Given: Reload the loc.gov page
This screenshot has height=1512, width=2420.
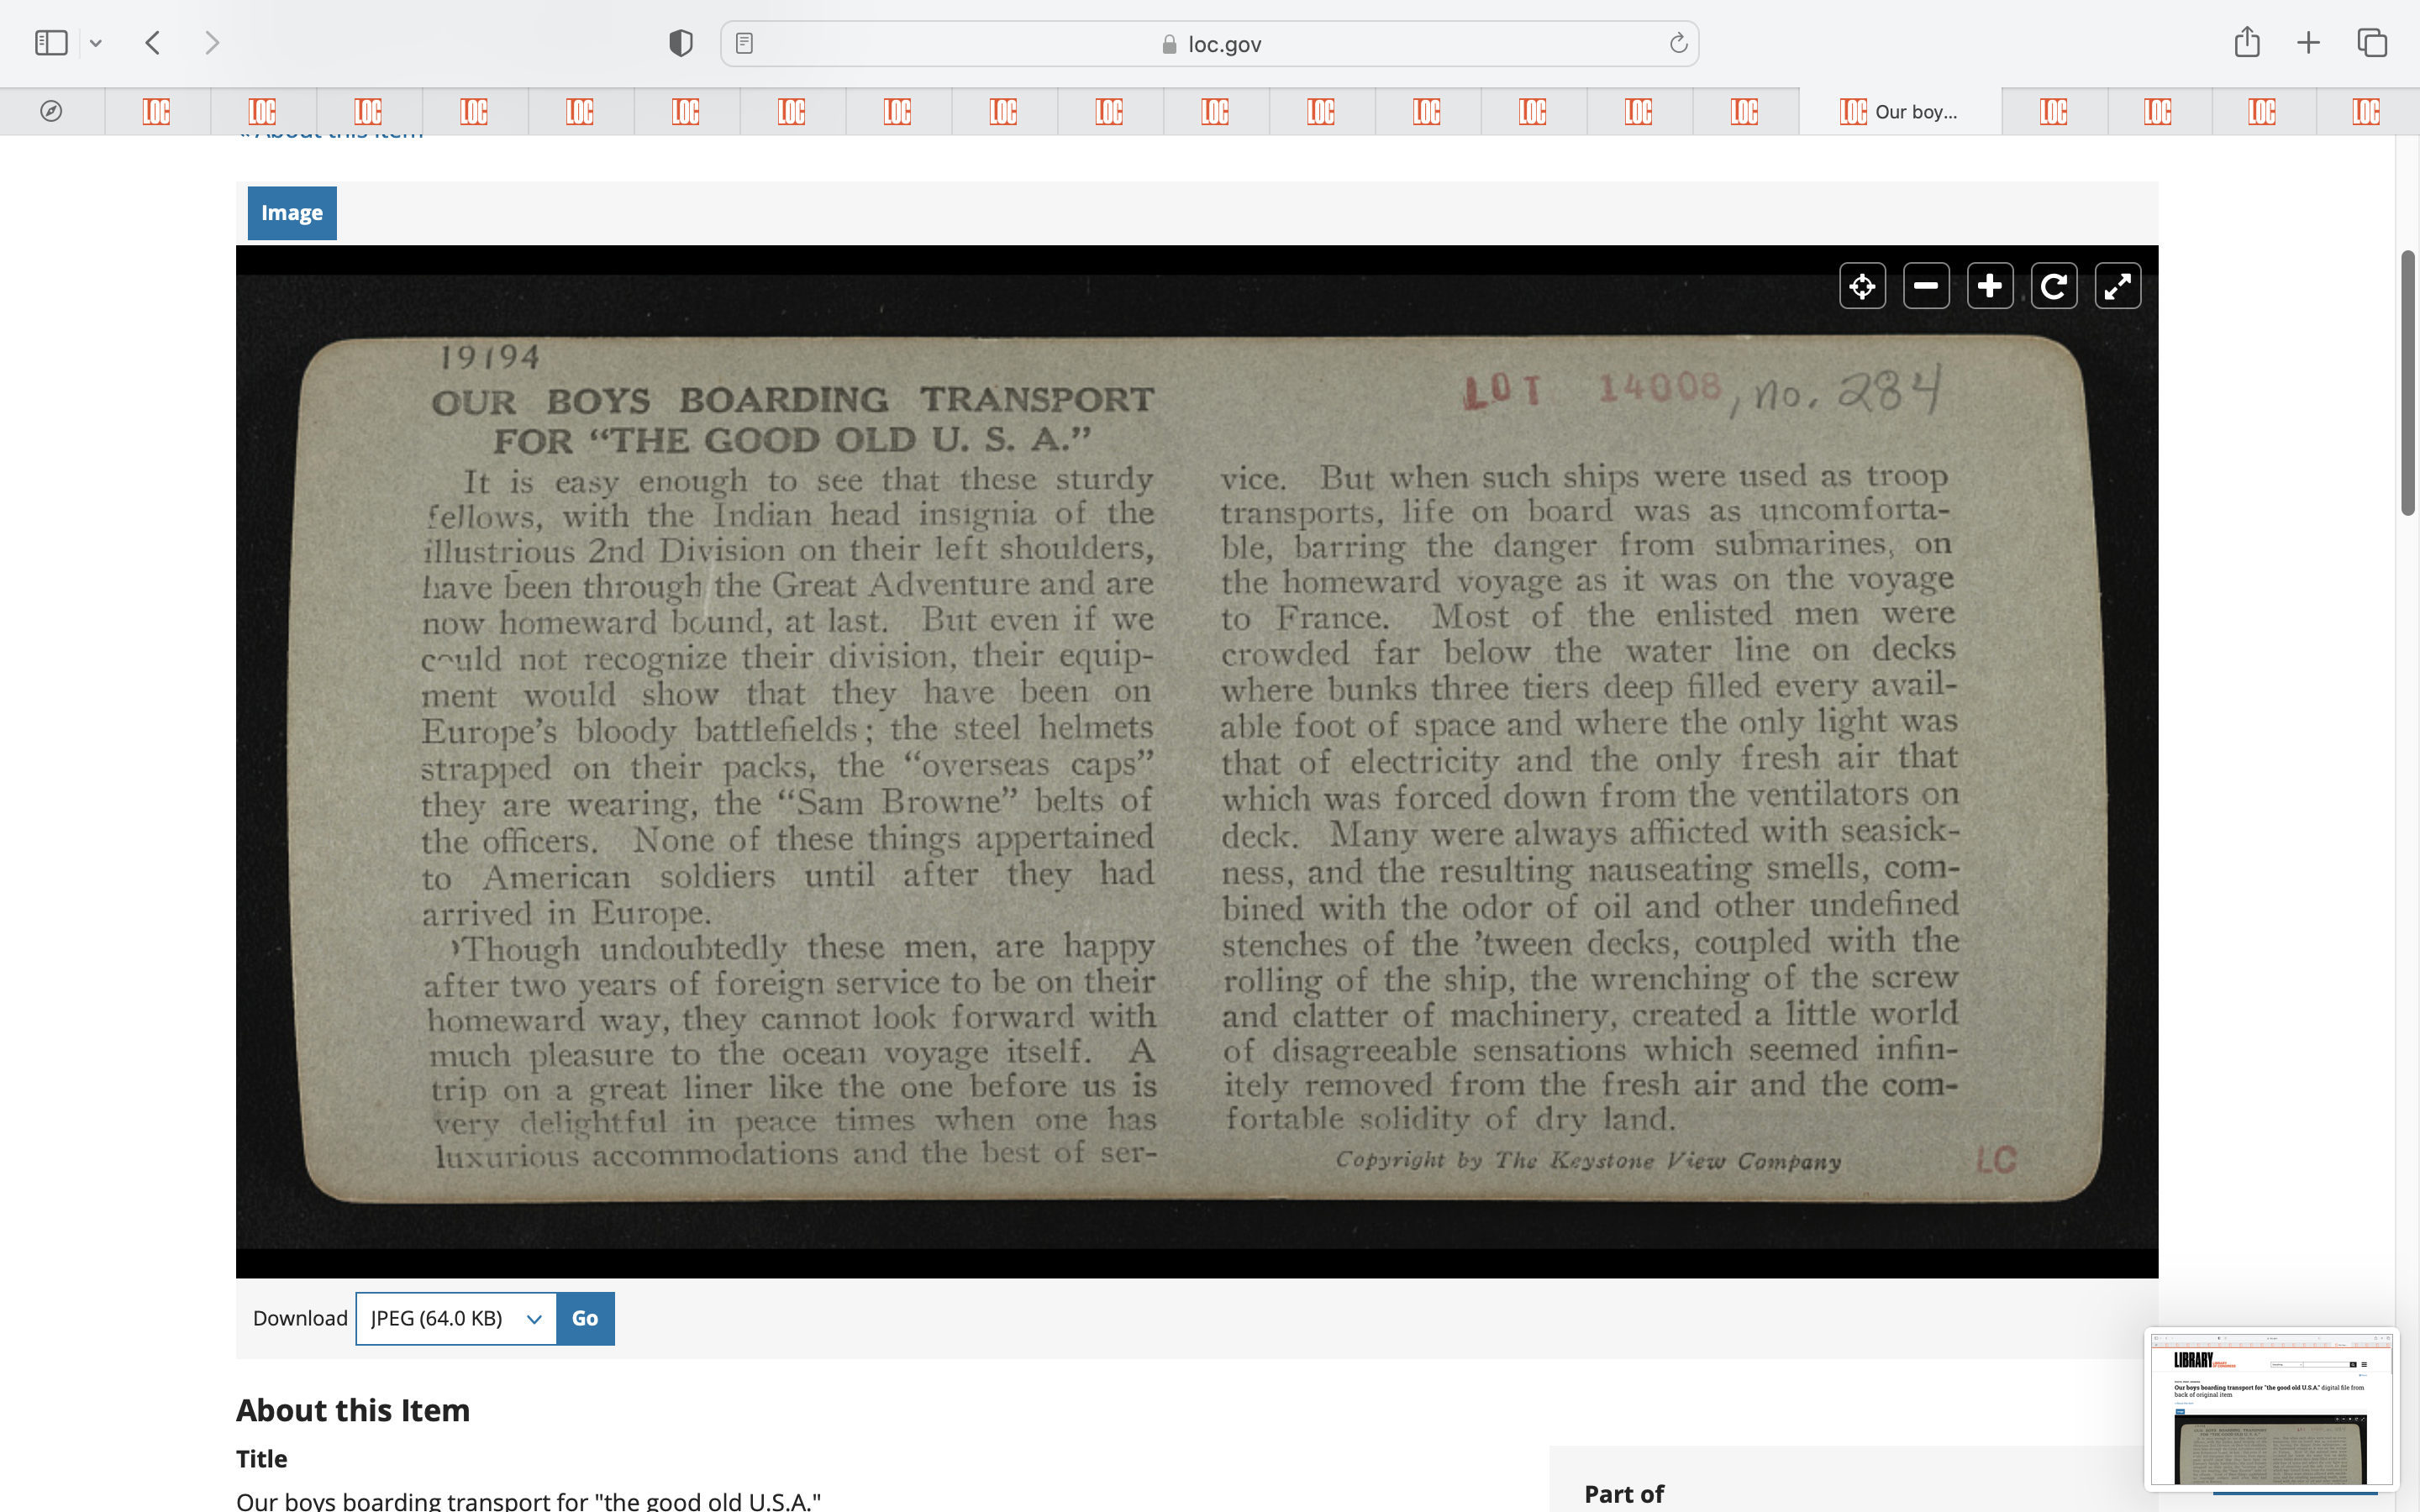Looking at the screenshot, I should click(1678, 43).
